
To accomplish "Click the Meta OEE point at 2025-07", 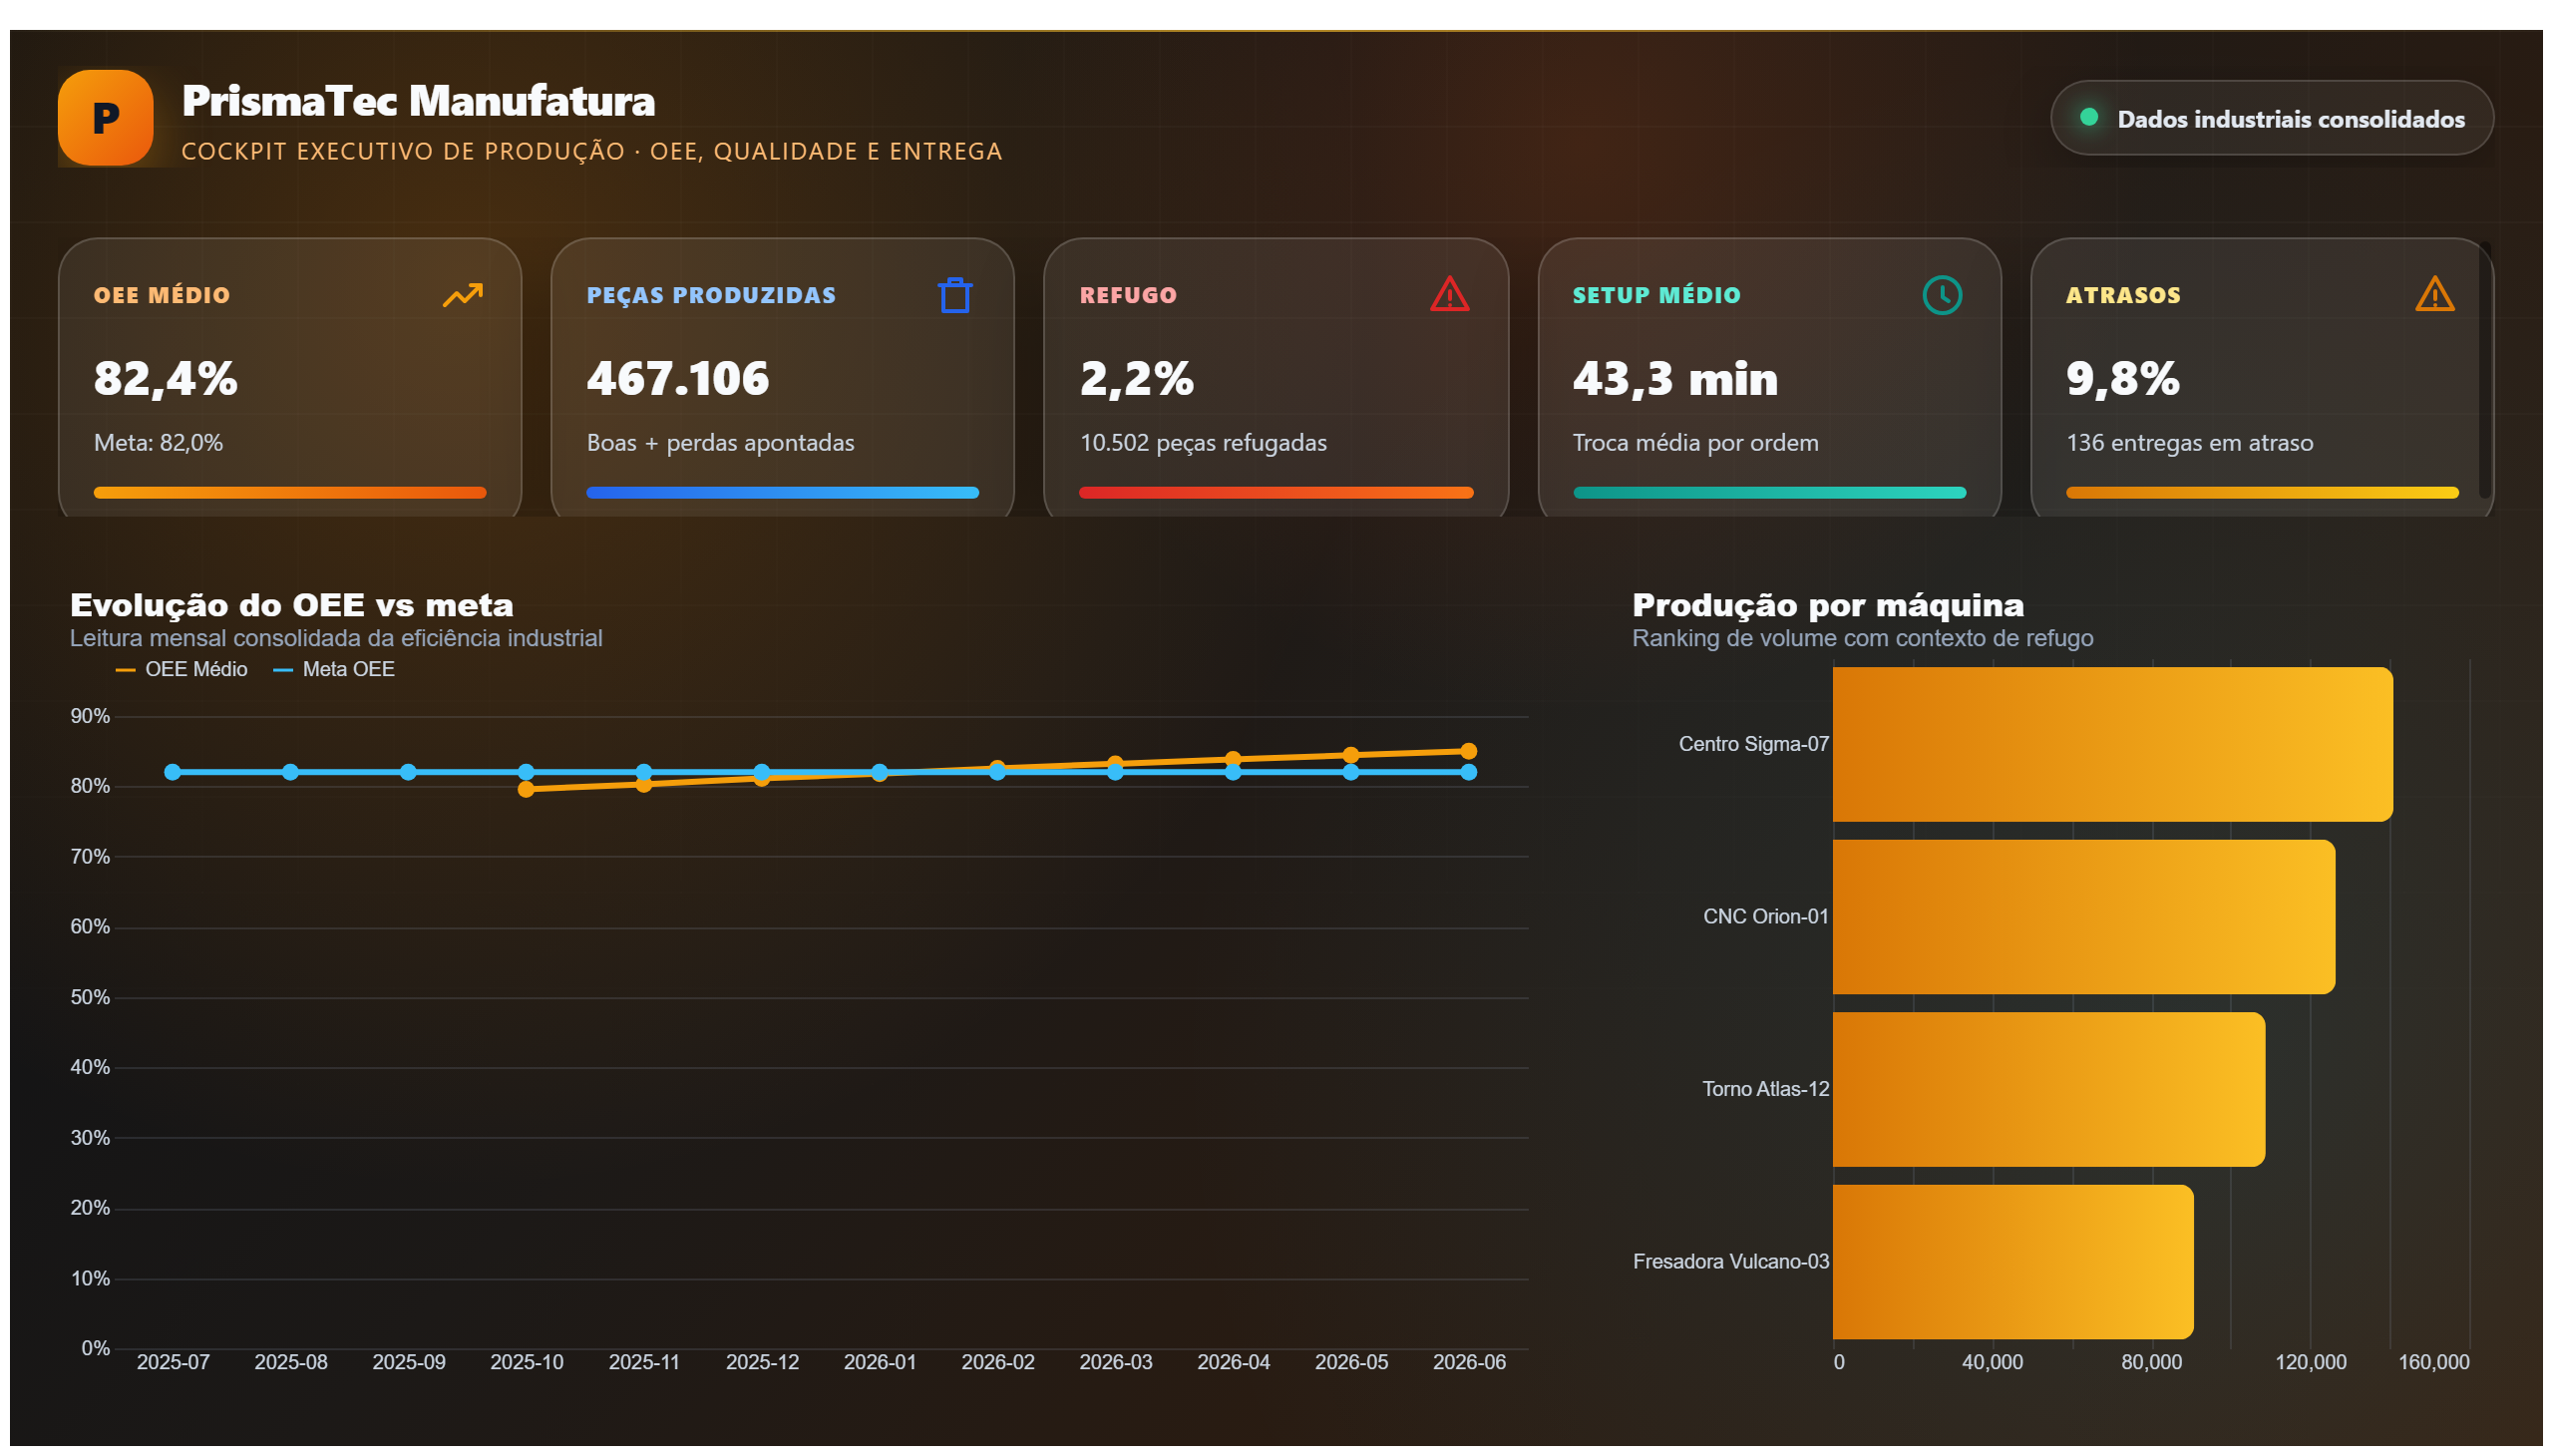I will (172, 772).
